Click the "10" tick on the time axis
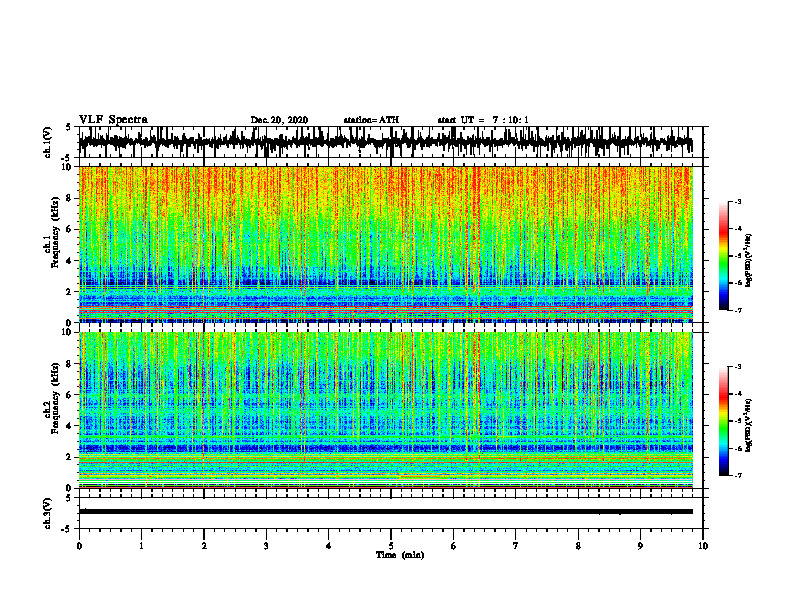 [x=703, y=546]
